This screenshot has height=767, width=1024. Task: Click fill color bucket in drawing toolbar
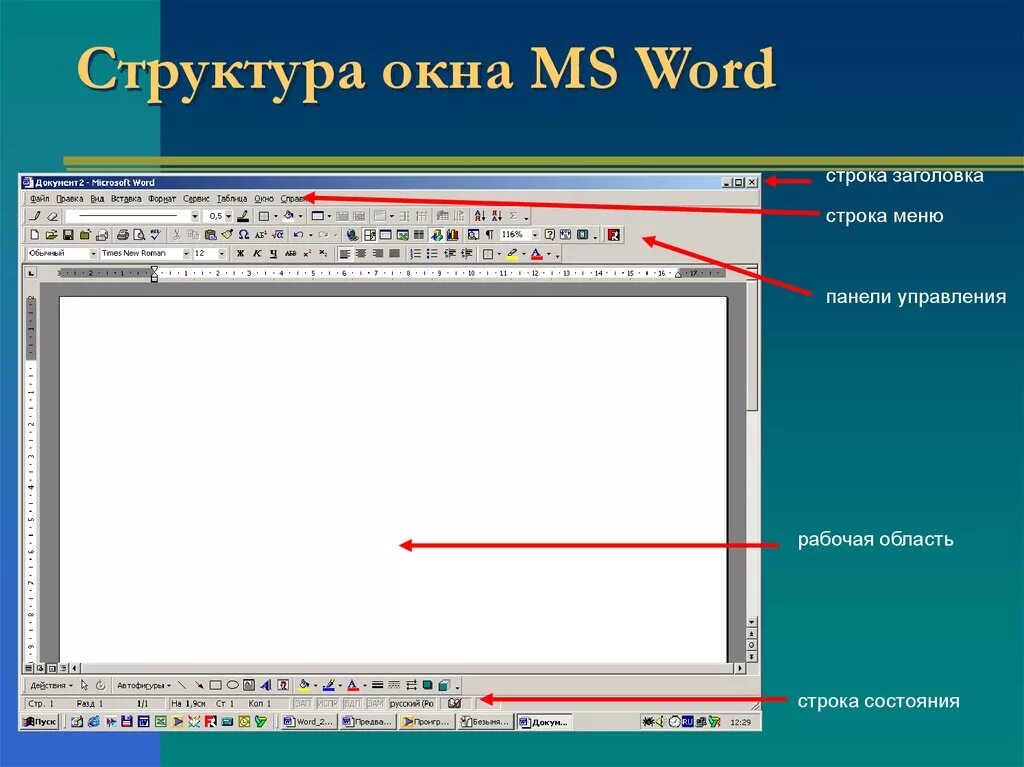pos(304,685)
